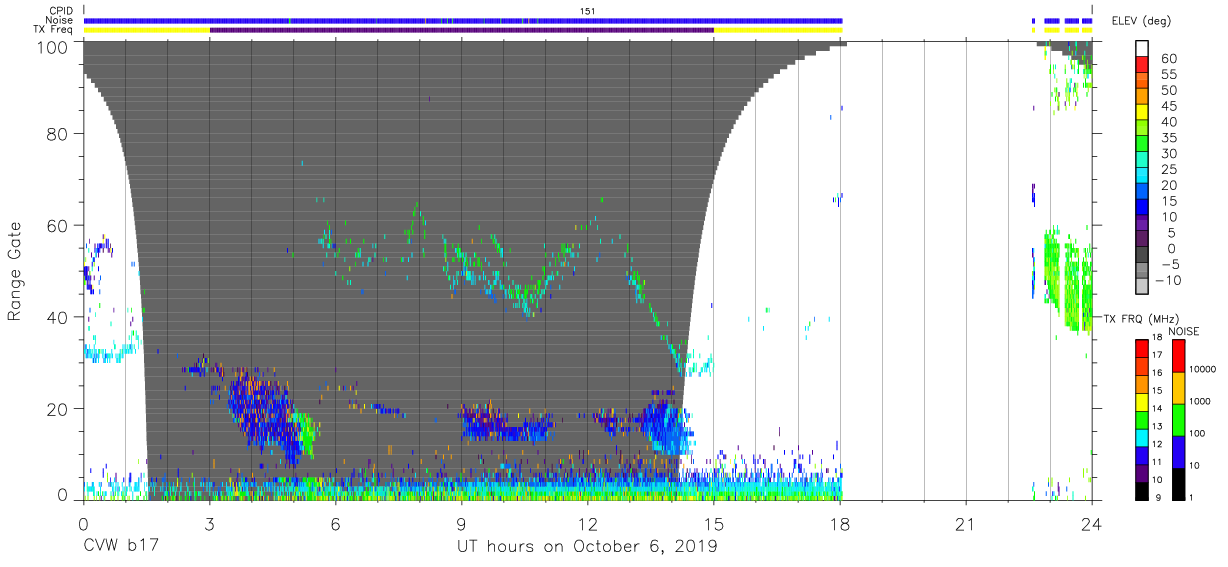This screenshot has height=567, width=1228.
Task: Click the 'UT hours on October 6, 2019' axis title
Action: coord(587,547)
